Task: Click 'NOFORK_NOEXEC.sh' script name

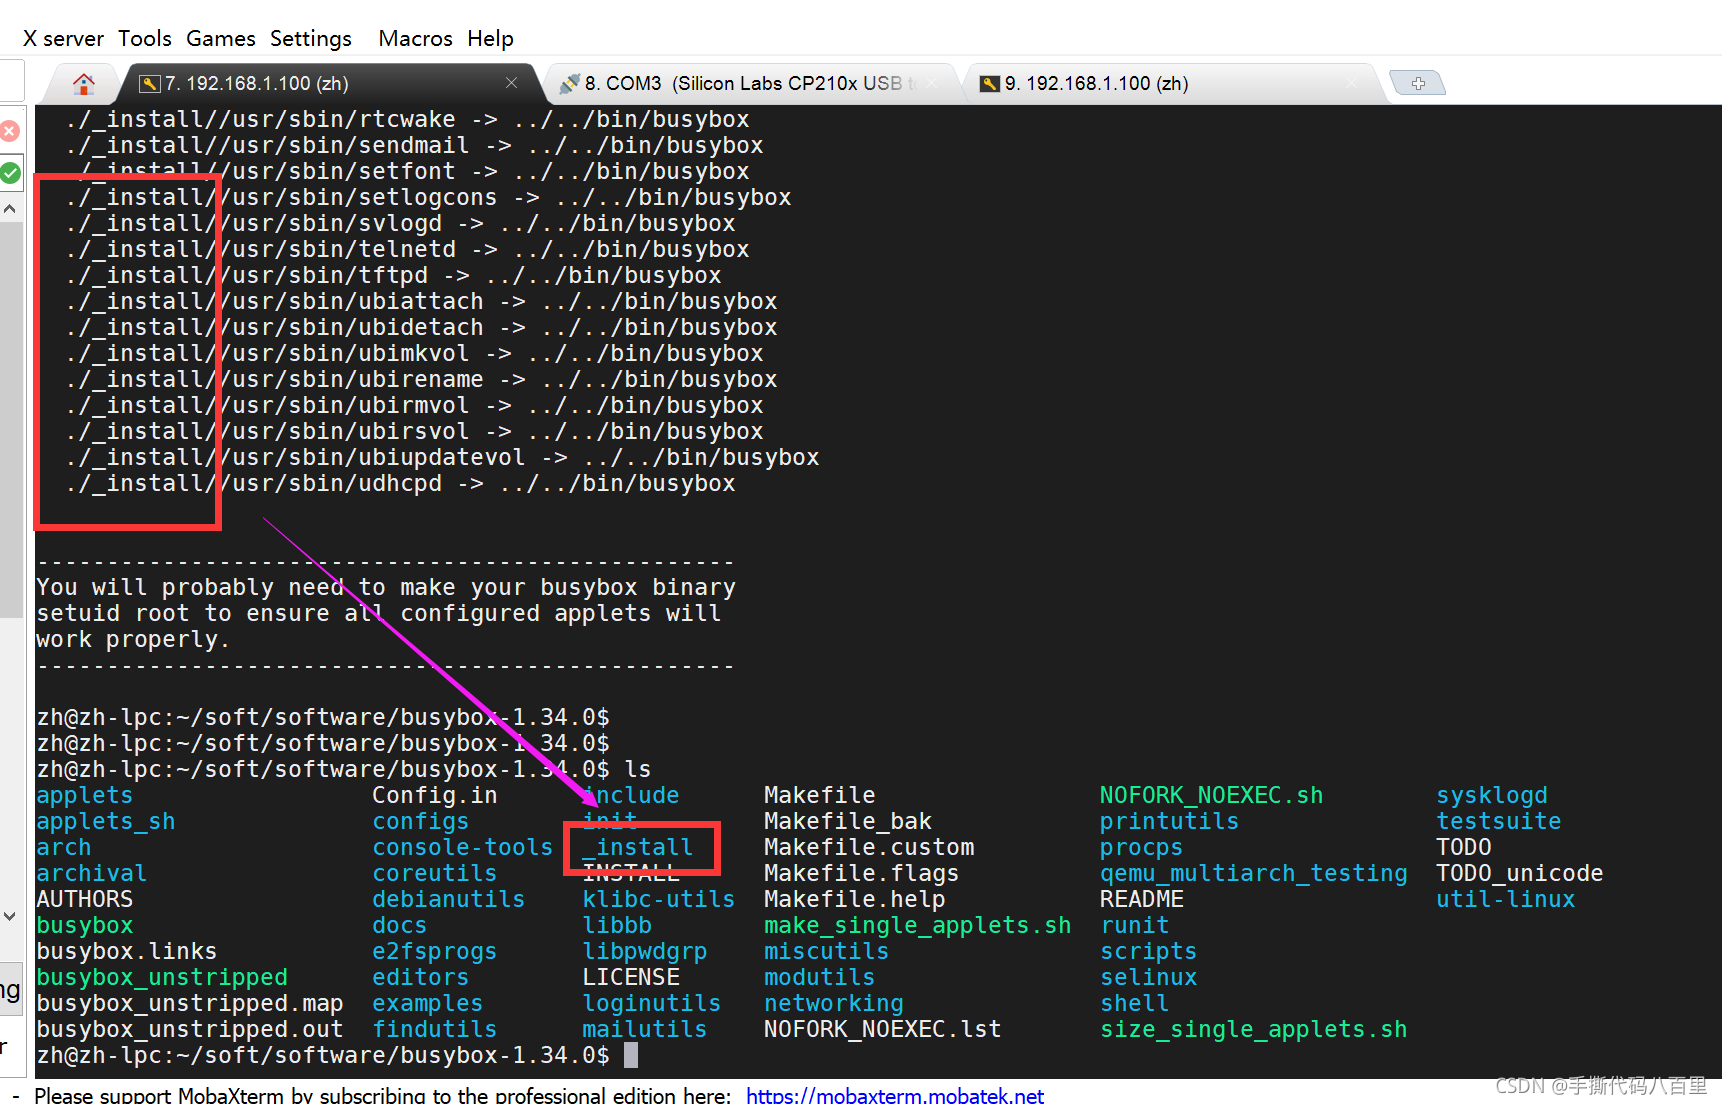Action: tap(1211, 795)
